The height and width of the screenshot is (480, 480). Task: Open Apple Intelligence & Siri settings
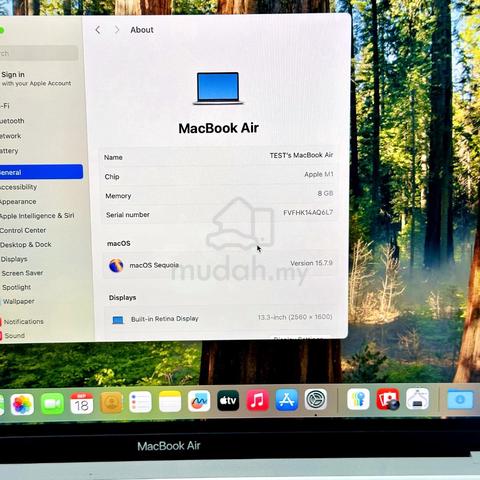click(37, 216)
